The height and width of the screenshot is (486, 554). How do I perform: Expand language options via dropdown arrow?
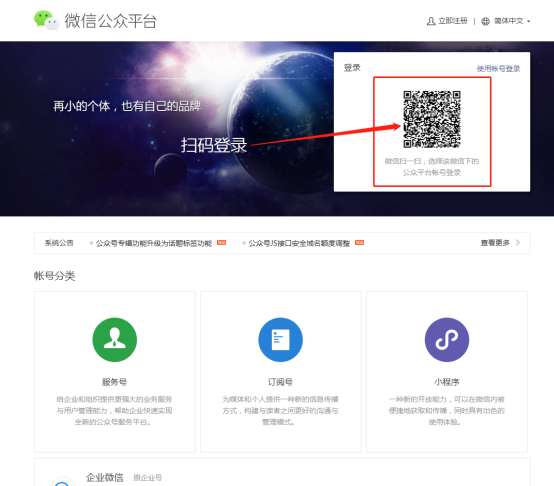529,21
